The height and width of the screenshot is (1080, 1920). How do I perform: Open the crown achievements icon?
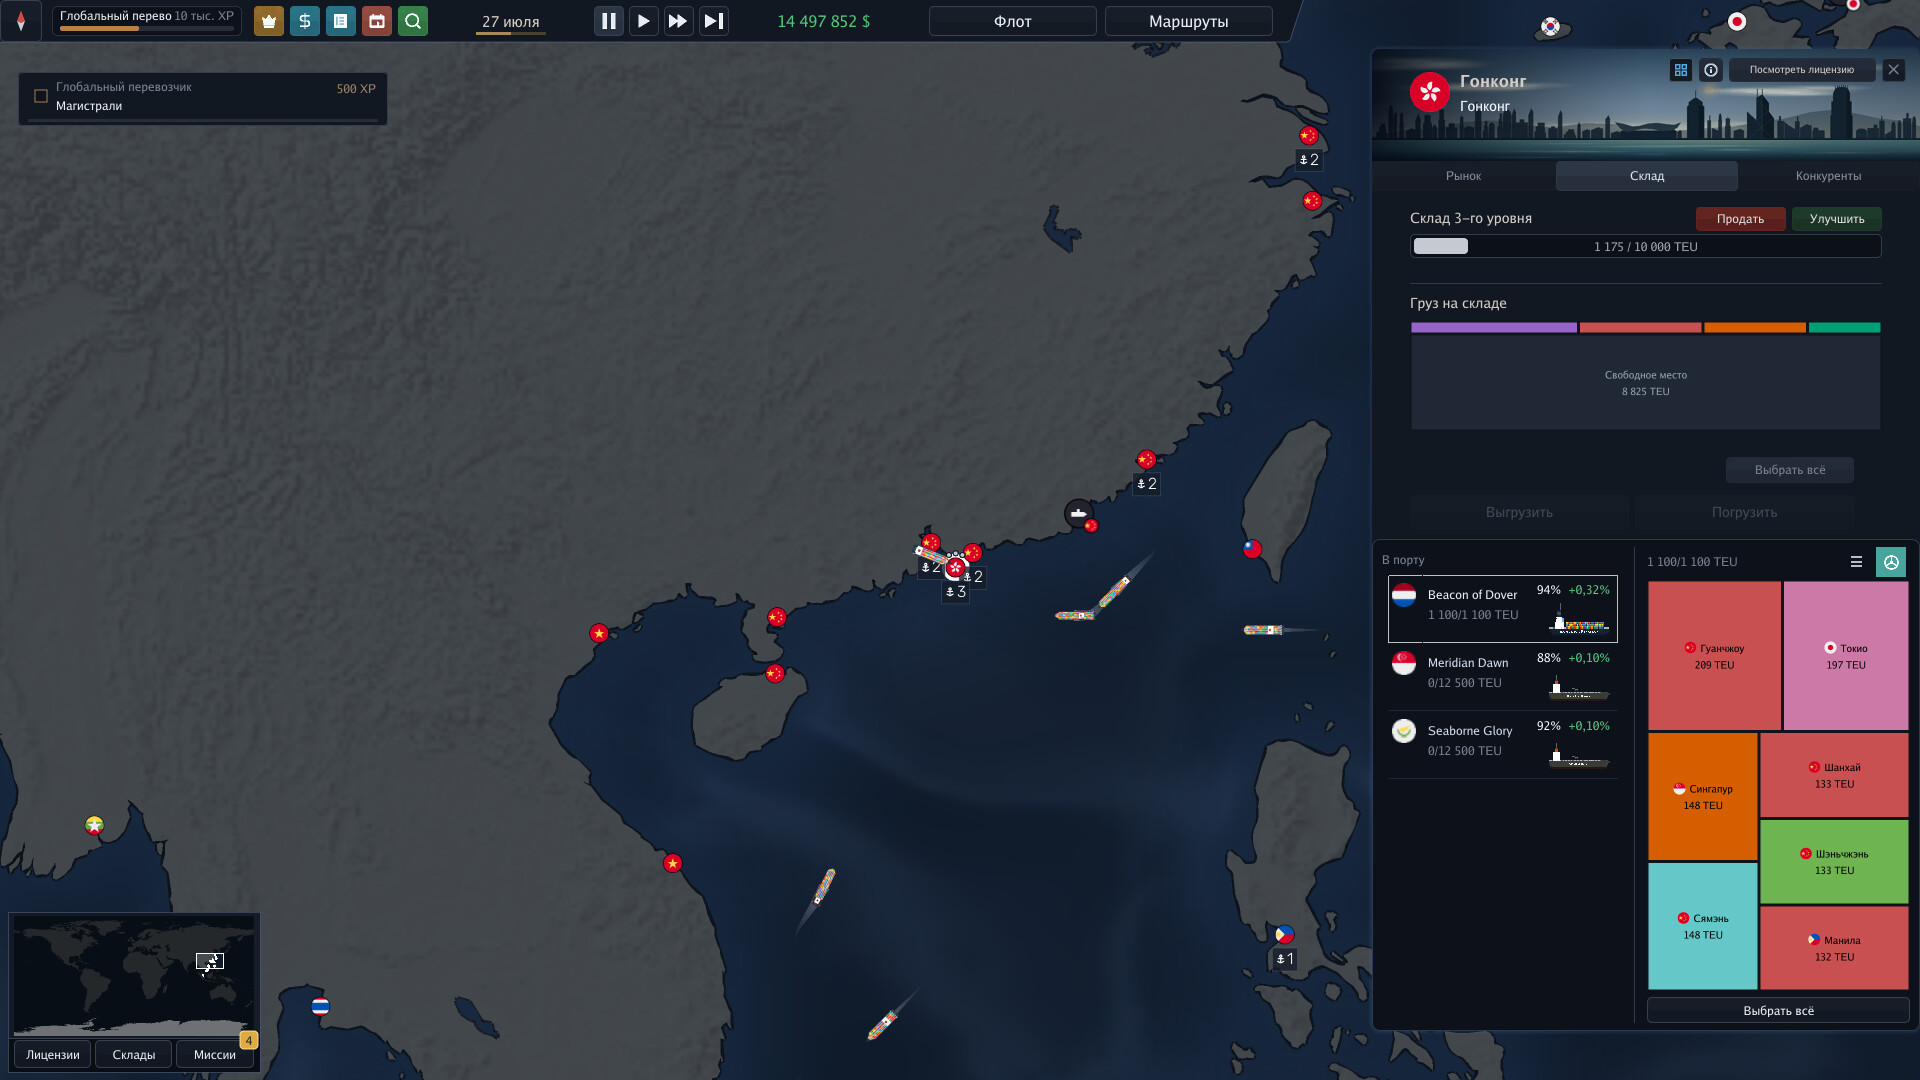pos(268,21)
